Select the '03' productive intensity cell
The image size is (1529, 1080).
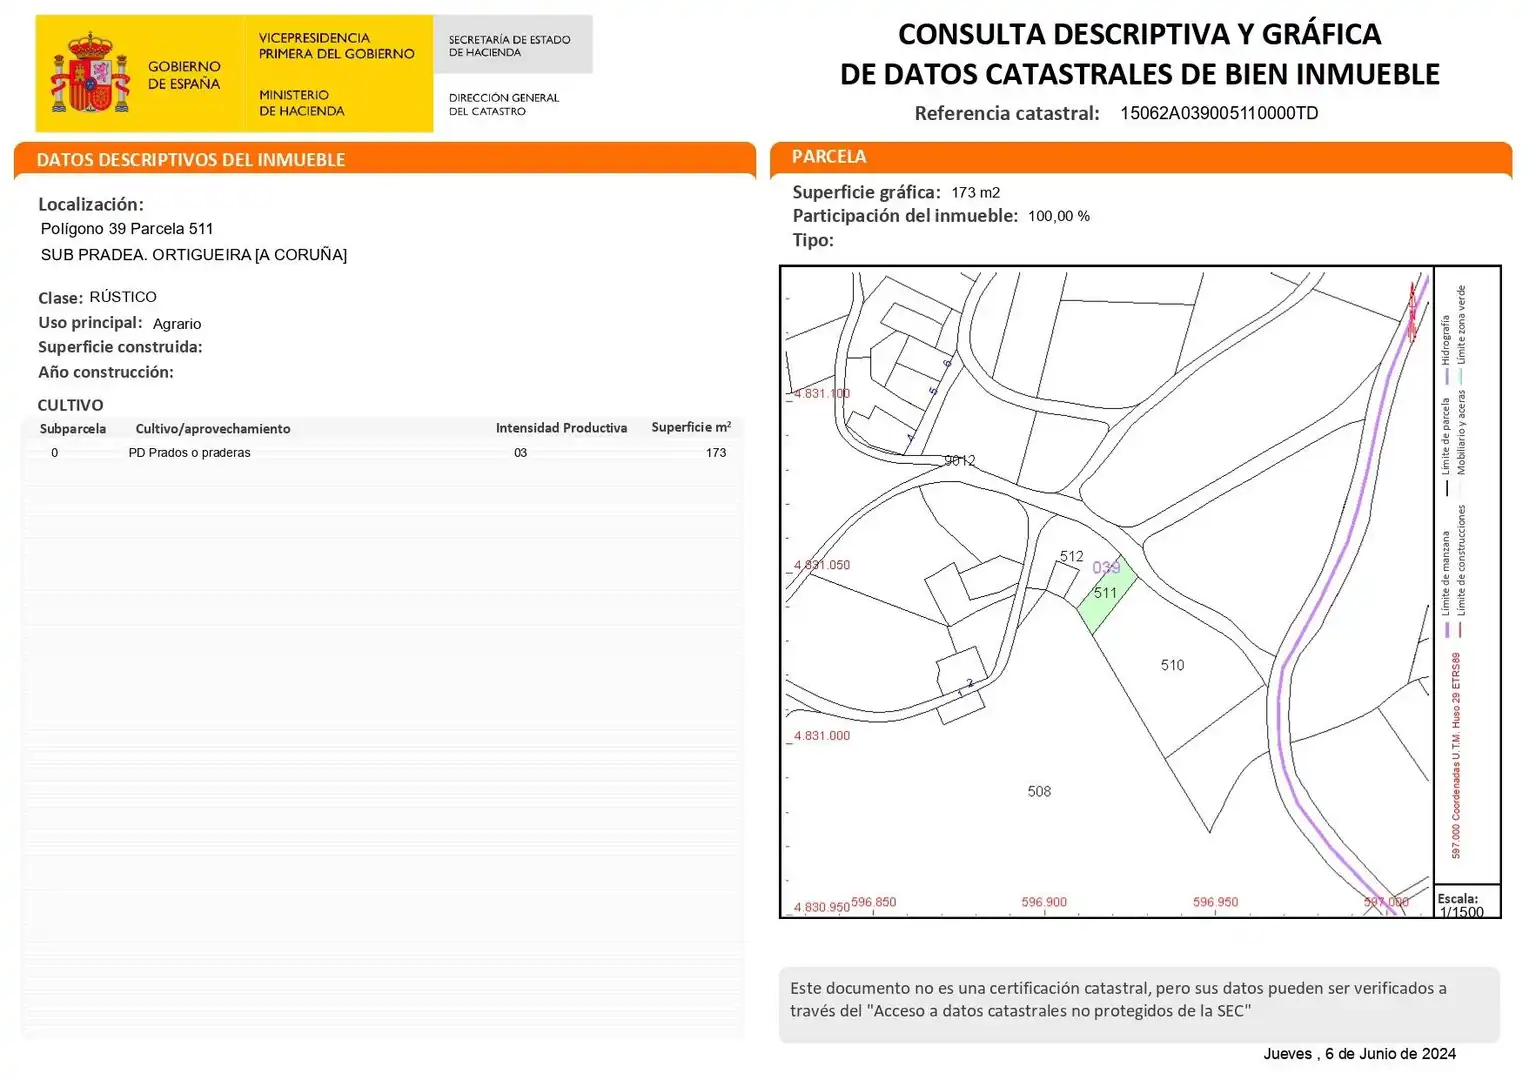[521, 453]
